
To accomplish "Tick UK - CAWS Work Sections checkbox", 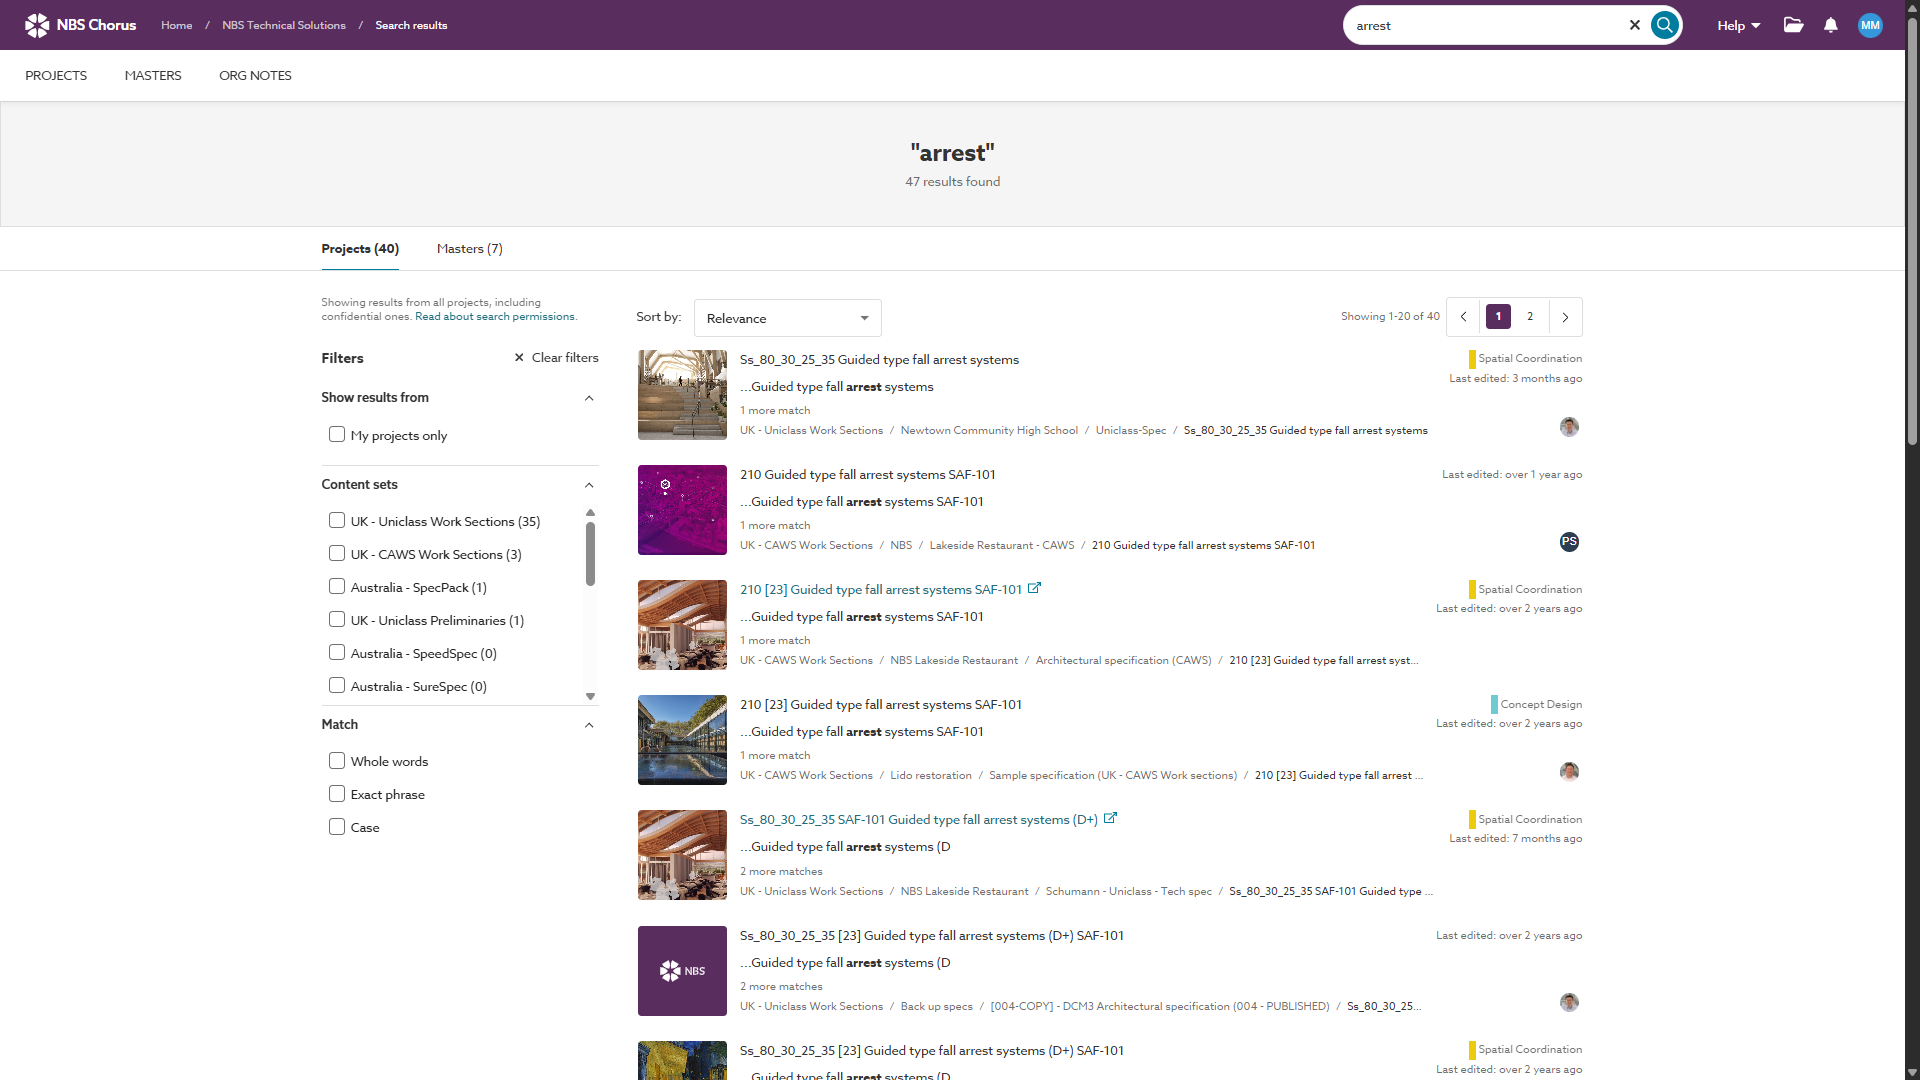I will click(x=337, y=554).
